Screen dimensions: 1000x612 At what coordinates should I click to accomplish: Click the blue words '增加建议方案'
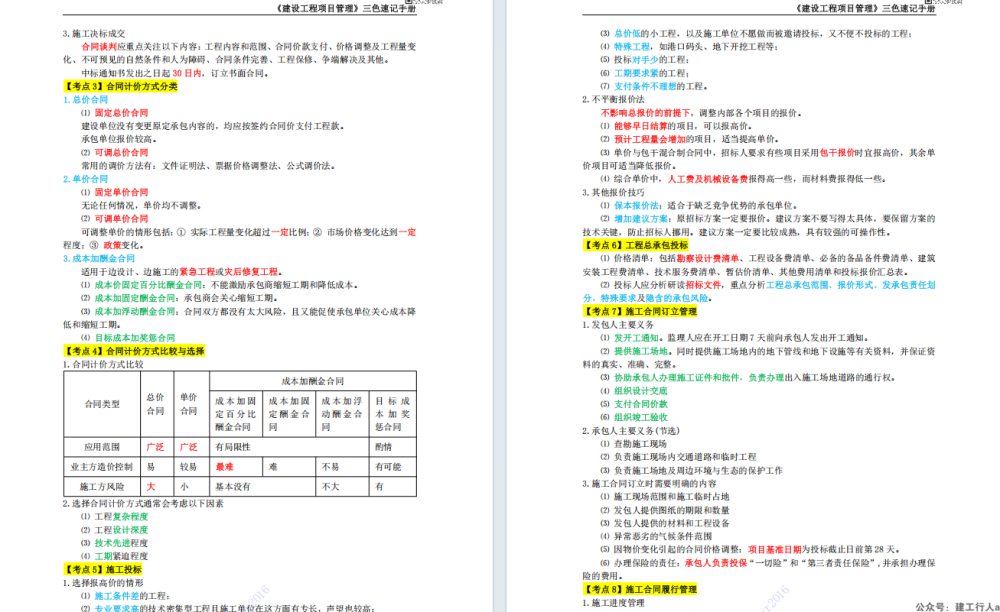coord(640,219)
